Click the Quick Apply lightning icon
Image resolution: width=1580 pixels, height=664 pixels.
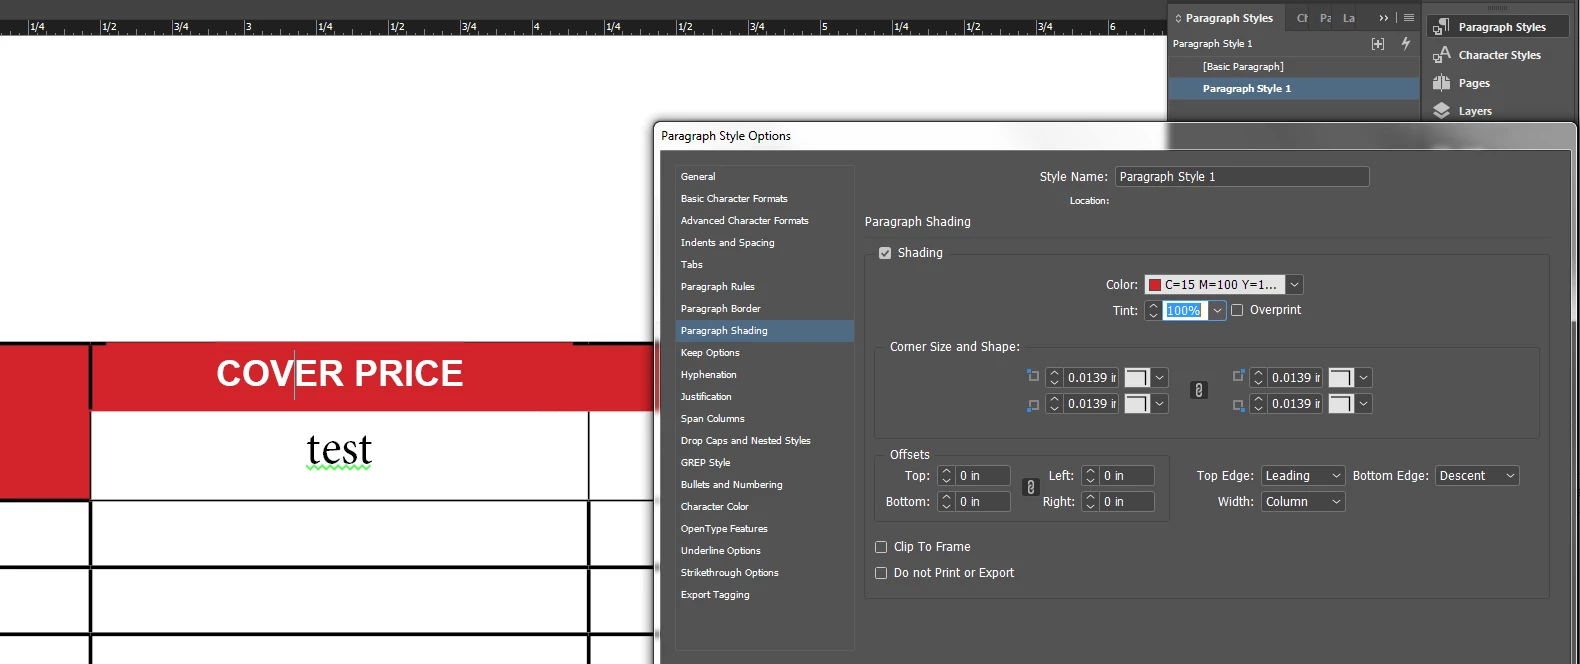pyautogui.click(x=1406, y=44)
